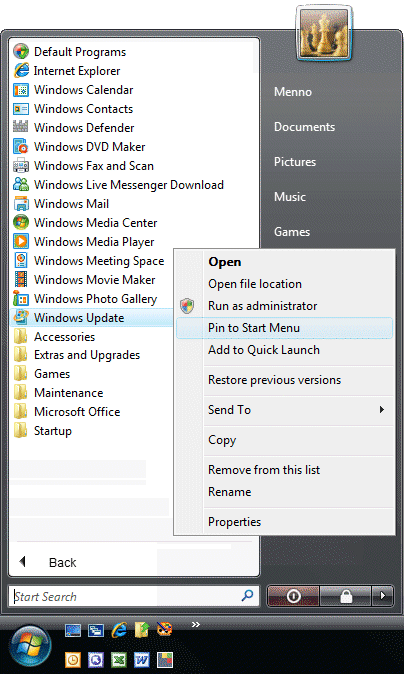Select Open file location in context menu
The height and width of the screenshot is (674, 404).
pos(284,284)
